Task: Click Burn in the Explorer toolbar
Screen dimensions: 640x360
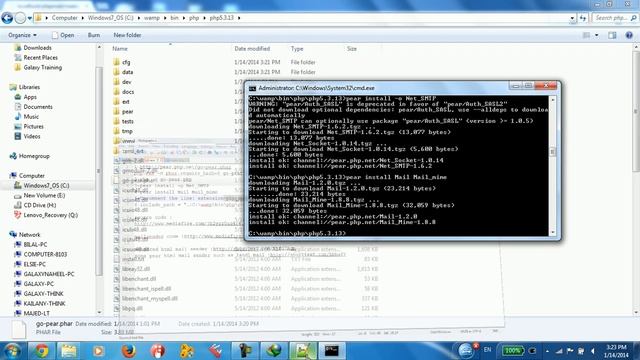Action: [x=94, y=35]
